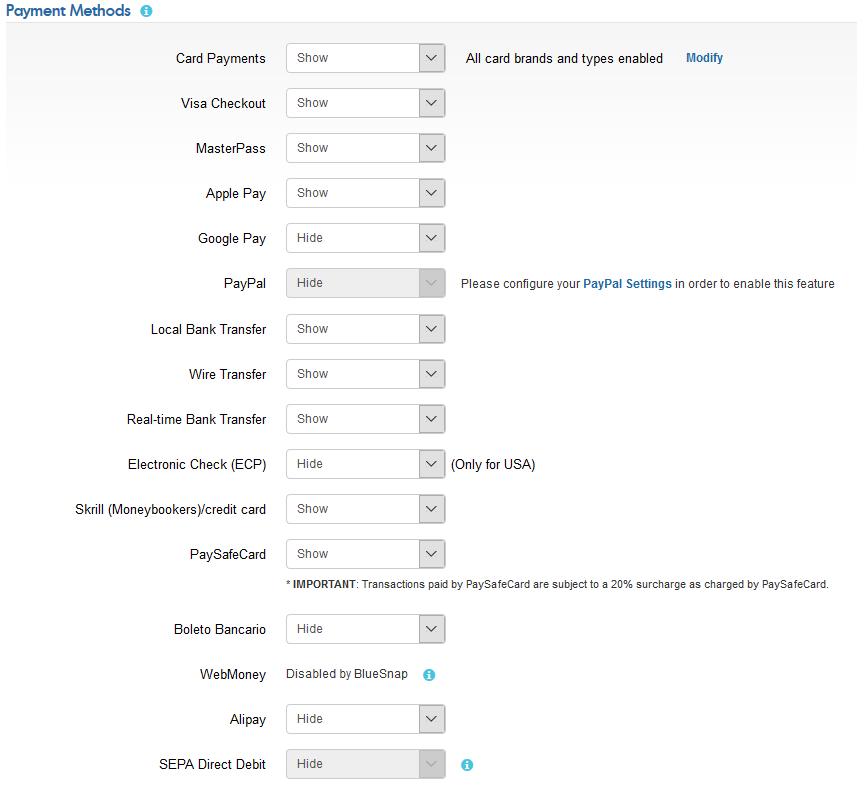Click the 'PaySafeCard' row label
This screenshot has width=857, height=787.
point(228,555)
